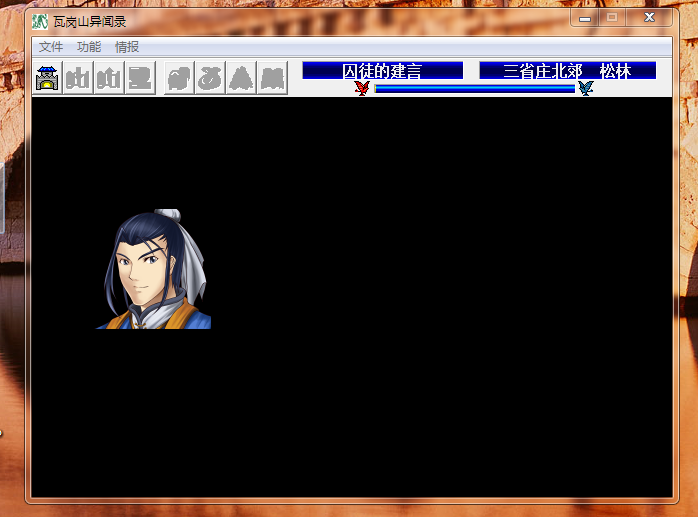Minimize the 瓦岗山异闻录 window
The width and height of the screenshot is (698, 517).
click(x=585, y=18)
